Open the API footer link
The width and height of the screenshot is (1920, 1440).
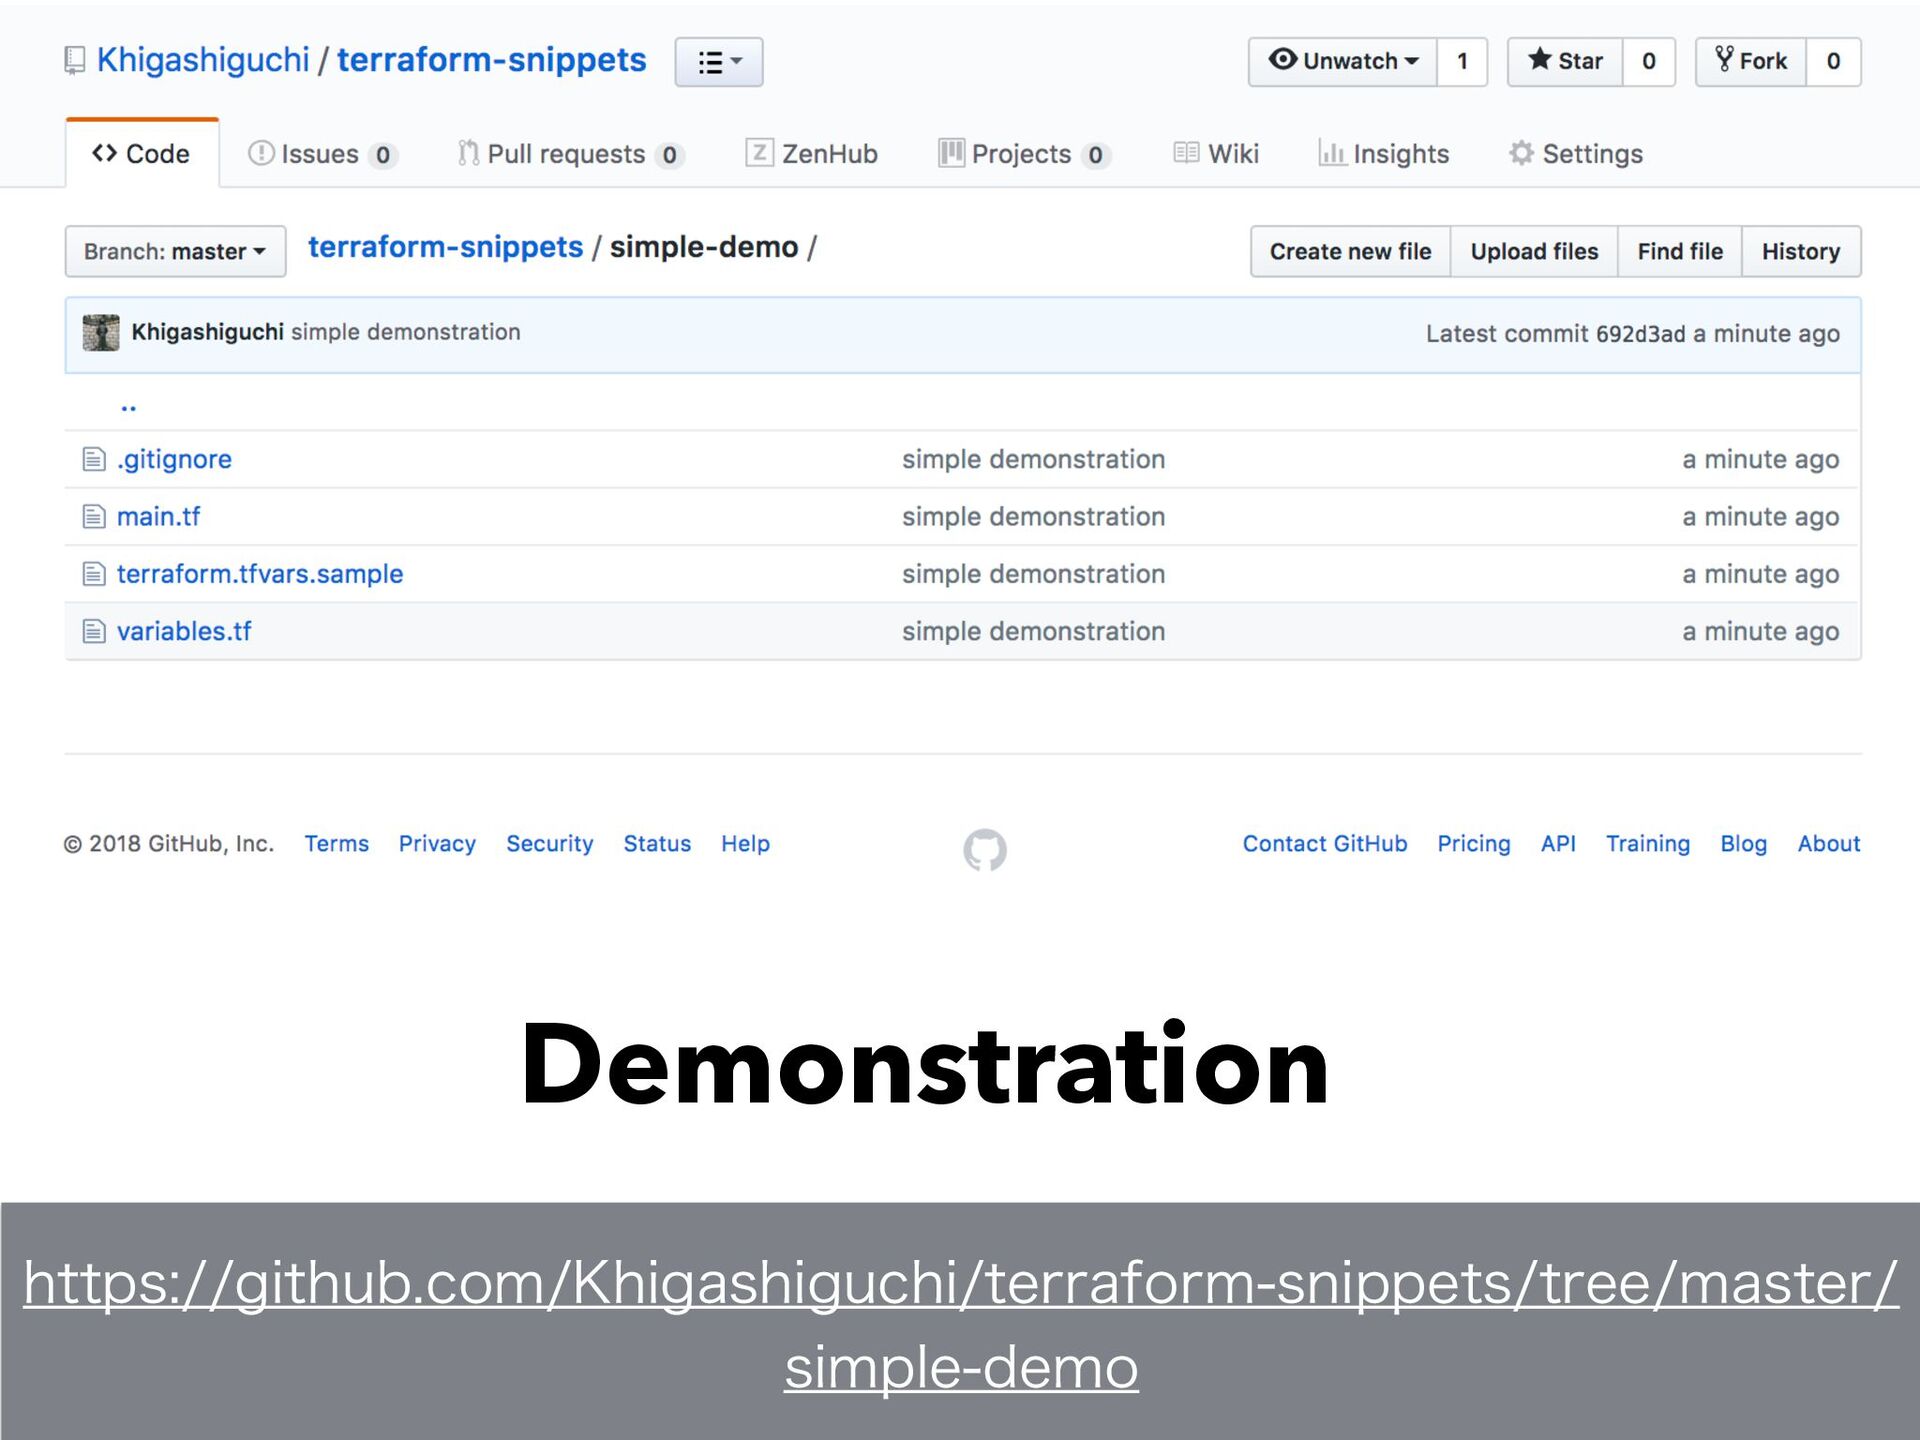[1558, 844]
